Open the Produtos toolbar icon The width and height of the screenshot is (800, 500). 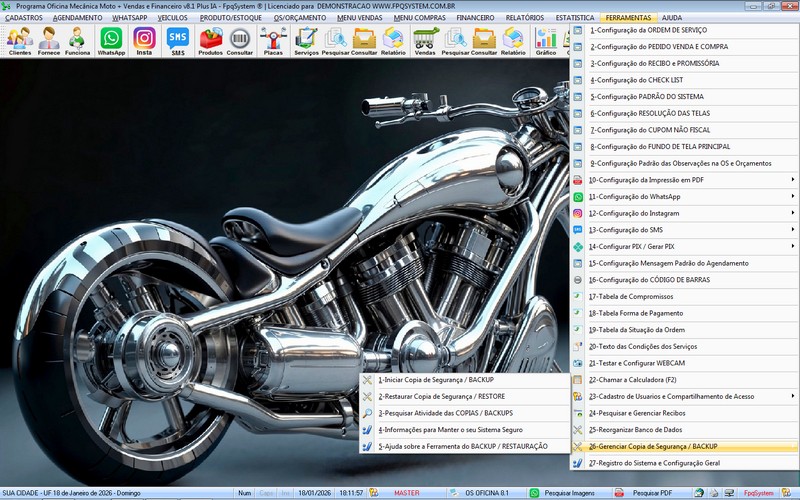pos(211,40)
